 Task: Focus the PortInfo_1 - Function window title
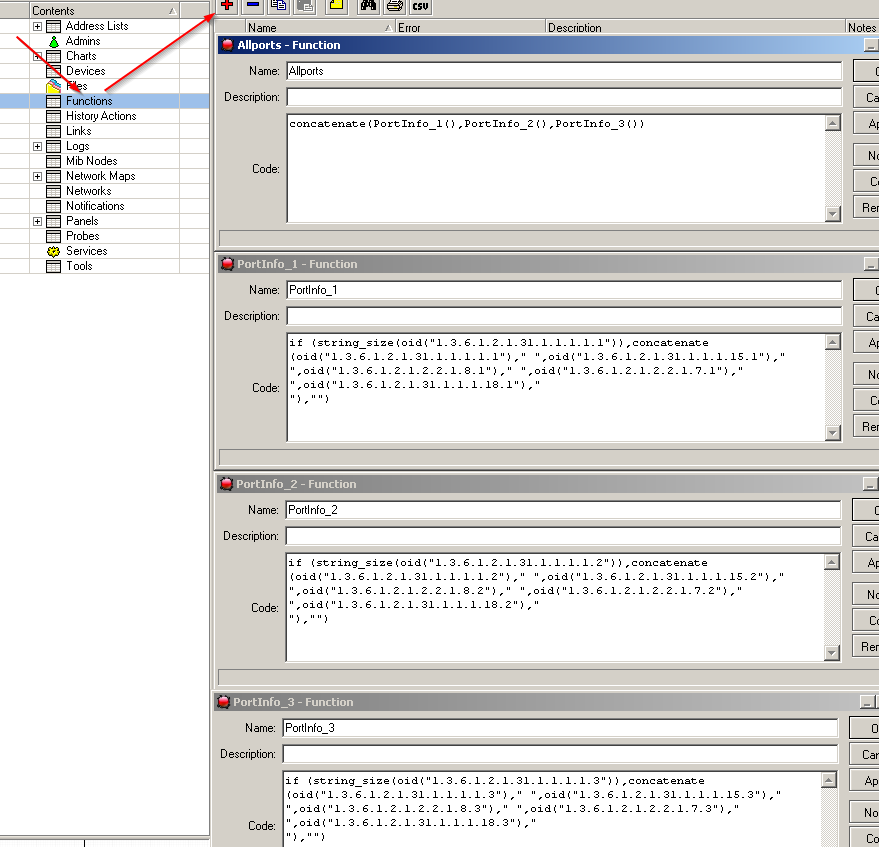pos(297,264)
